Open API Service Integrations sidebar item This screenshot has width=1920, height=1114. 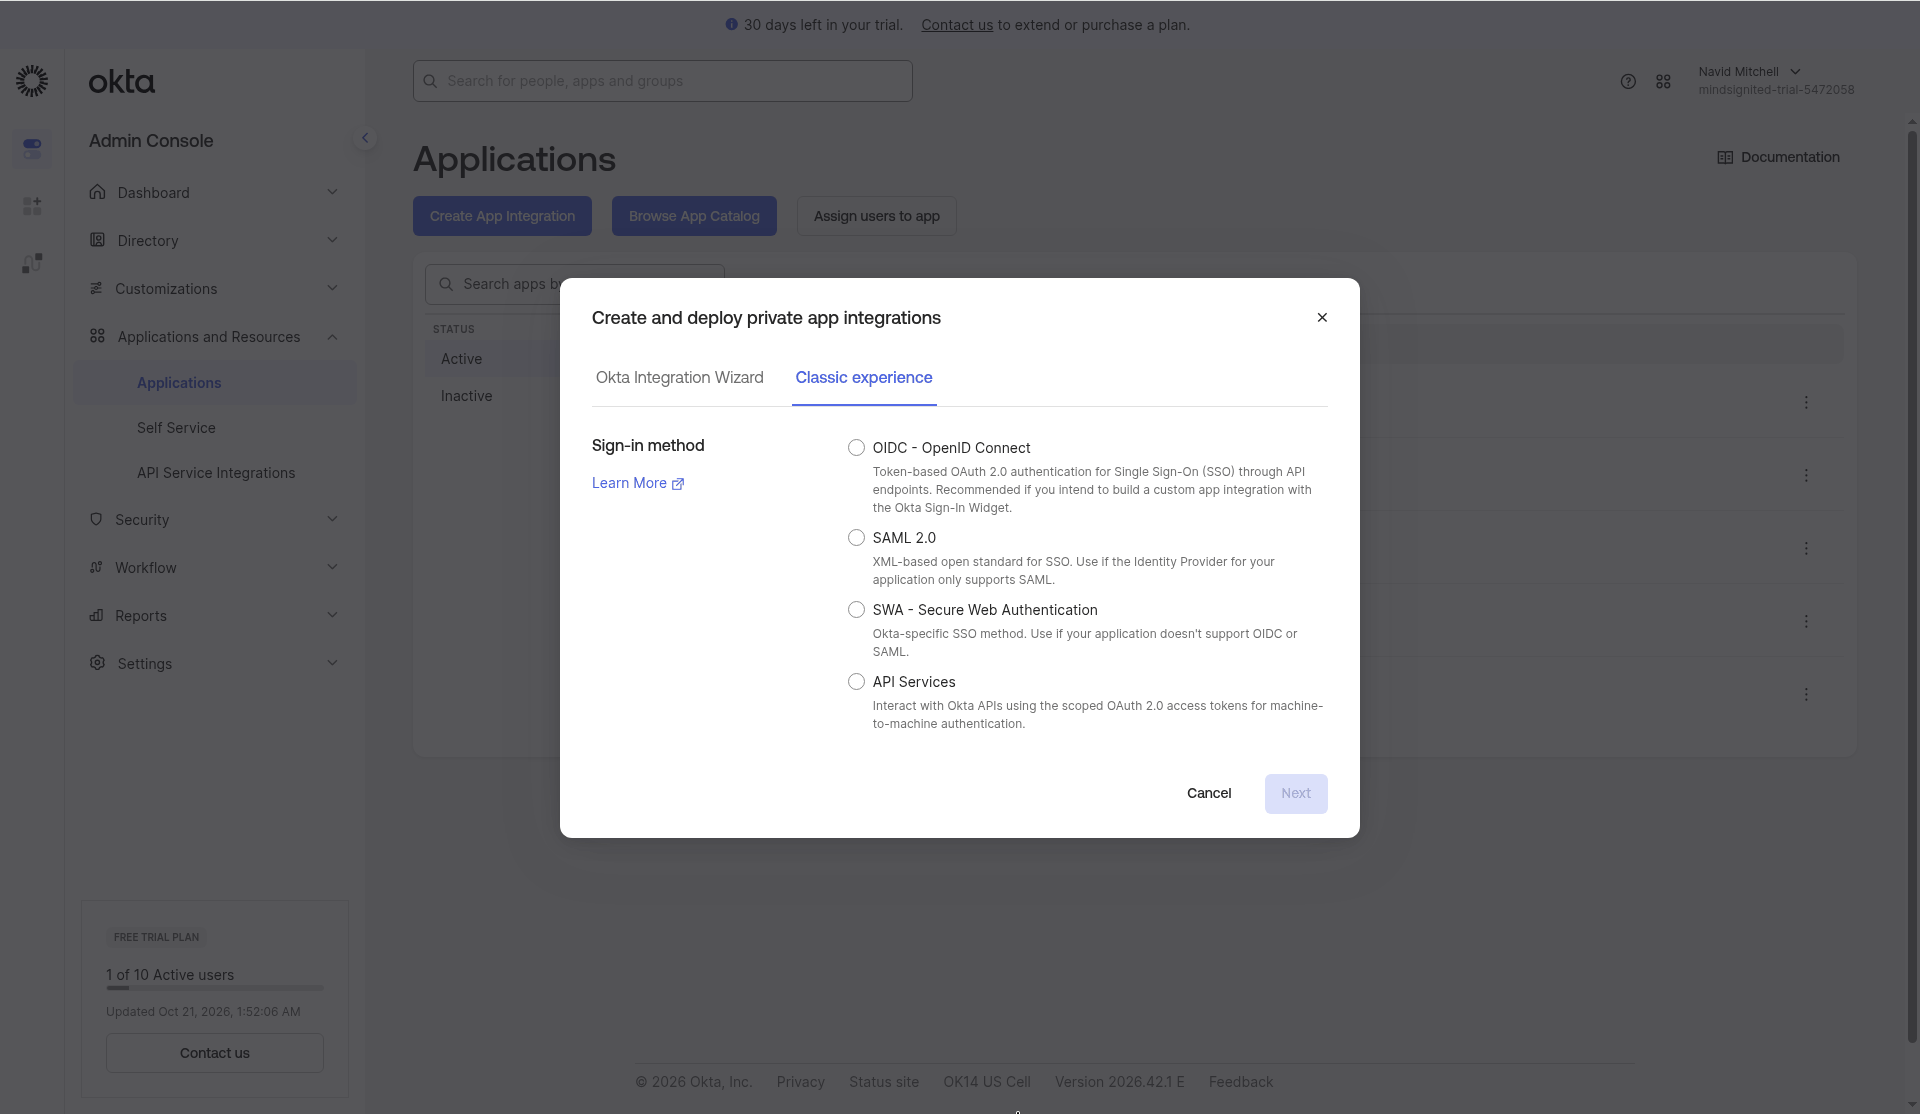click(x=216, y=473)
